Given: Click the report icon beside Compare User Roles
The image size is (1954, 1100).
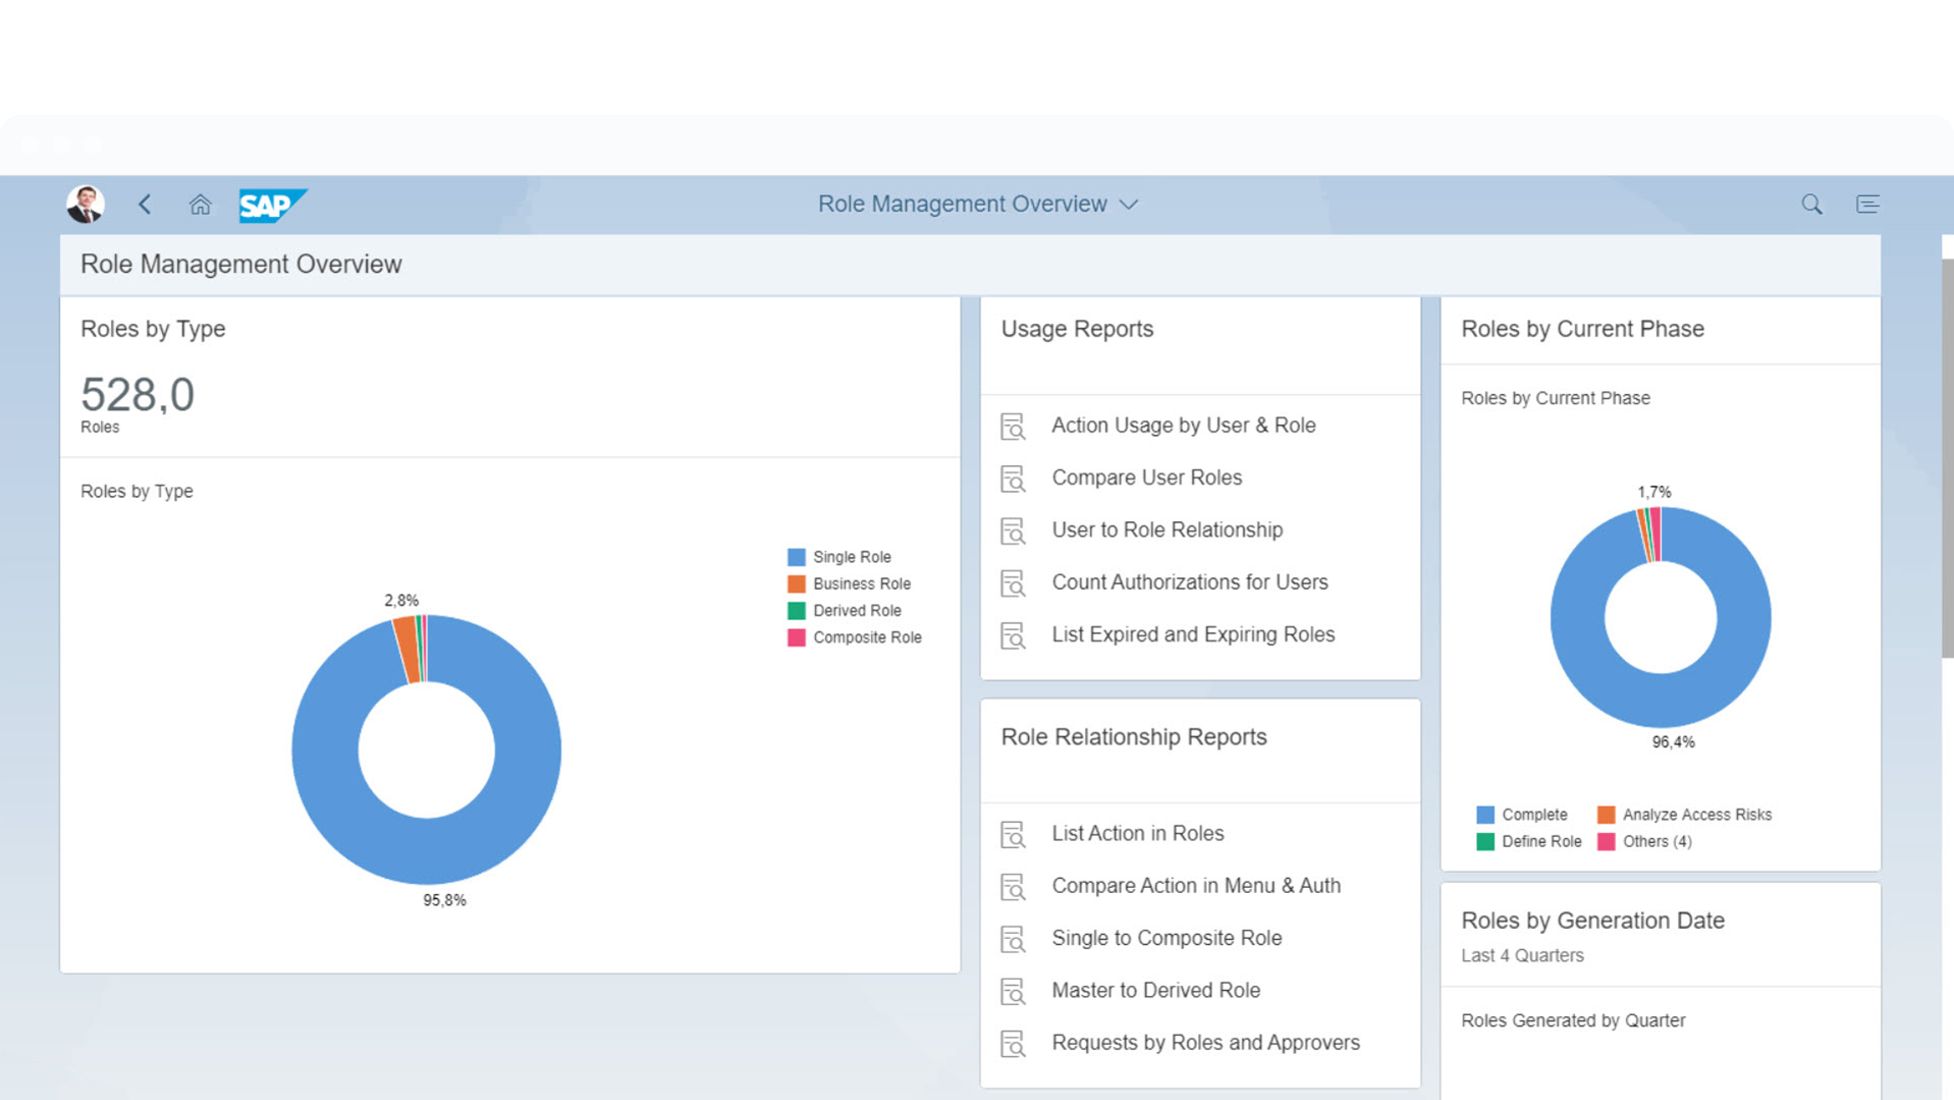Looking at the screenshot, I should pyautogui.click(x=1013, y=479).
